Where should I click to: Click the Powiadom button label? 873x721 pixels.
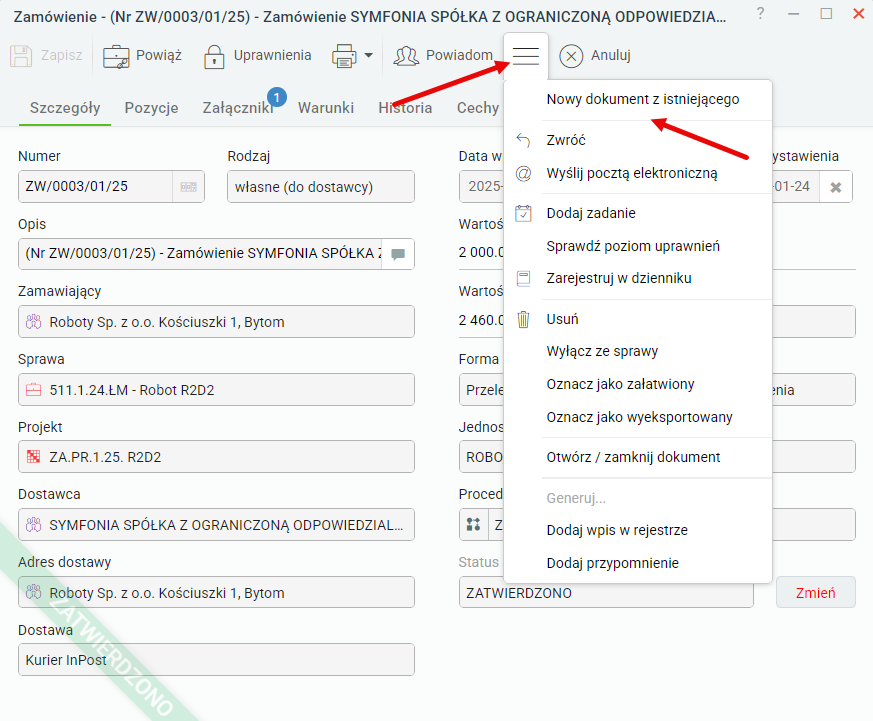tap(459, 55)
